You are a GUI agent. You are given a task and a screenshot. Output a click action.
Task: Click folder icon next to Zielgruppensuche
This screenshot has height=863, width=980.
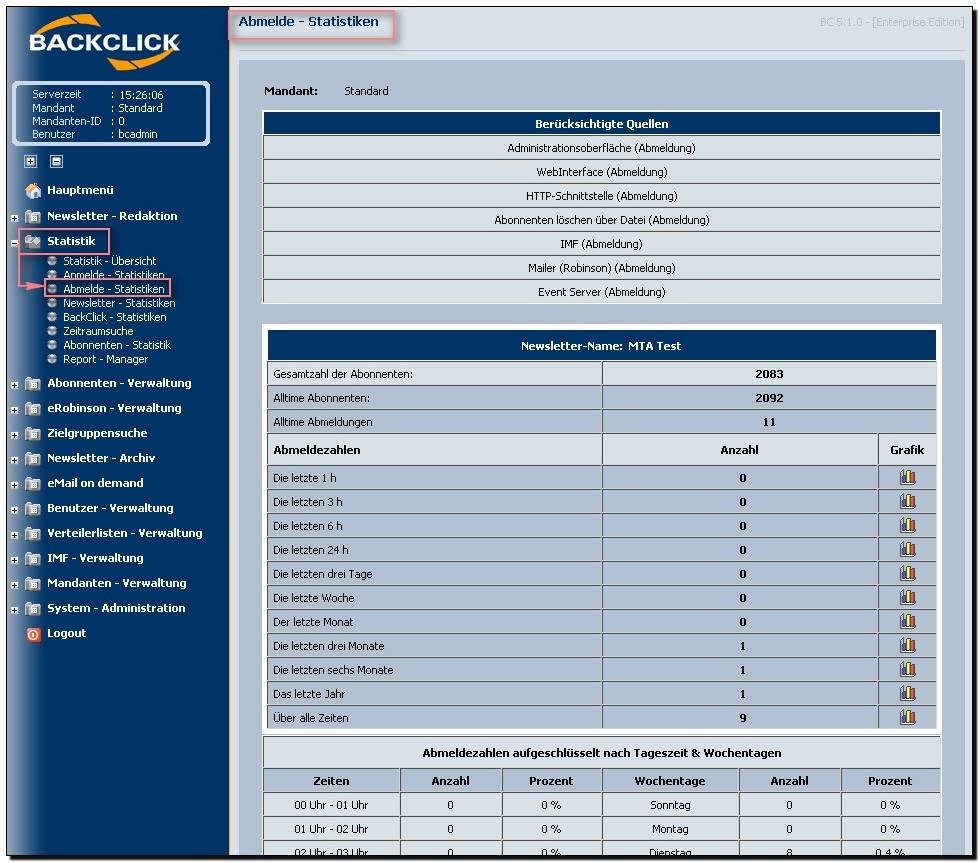[32, 434]
